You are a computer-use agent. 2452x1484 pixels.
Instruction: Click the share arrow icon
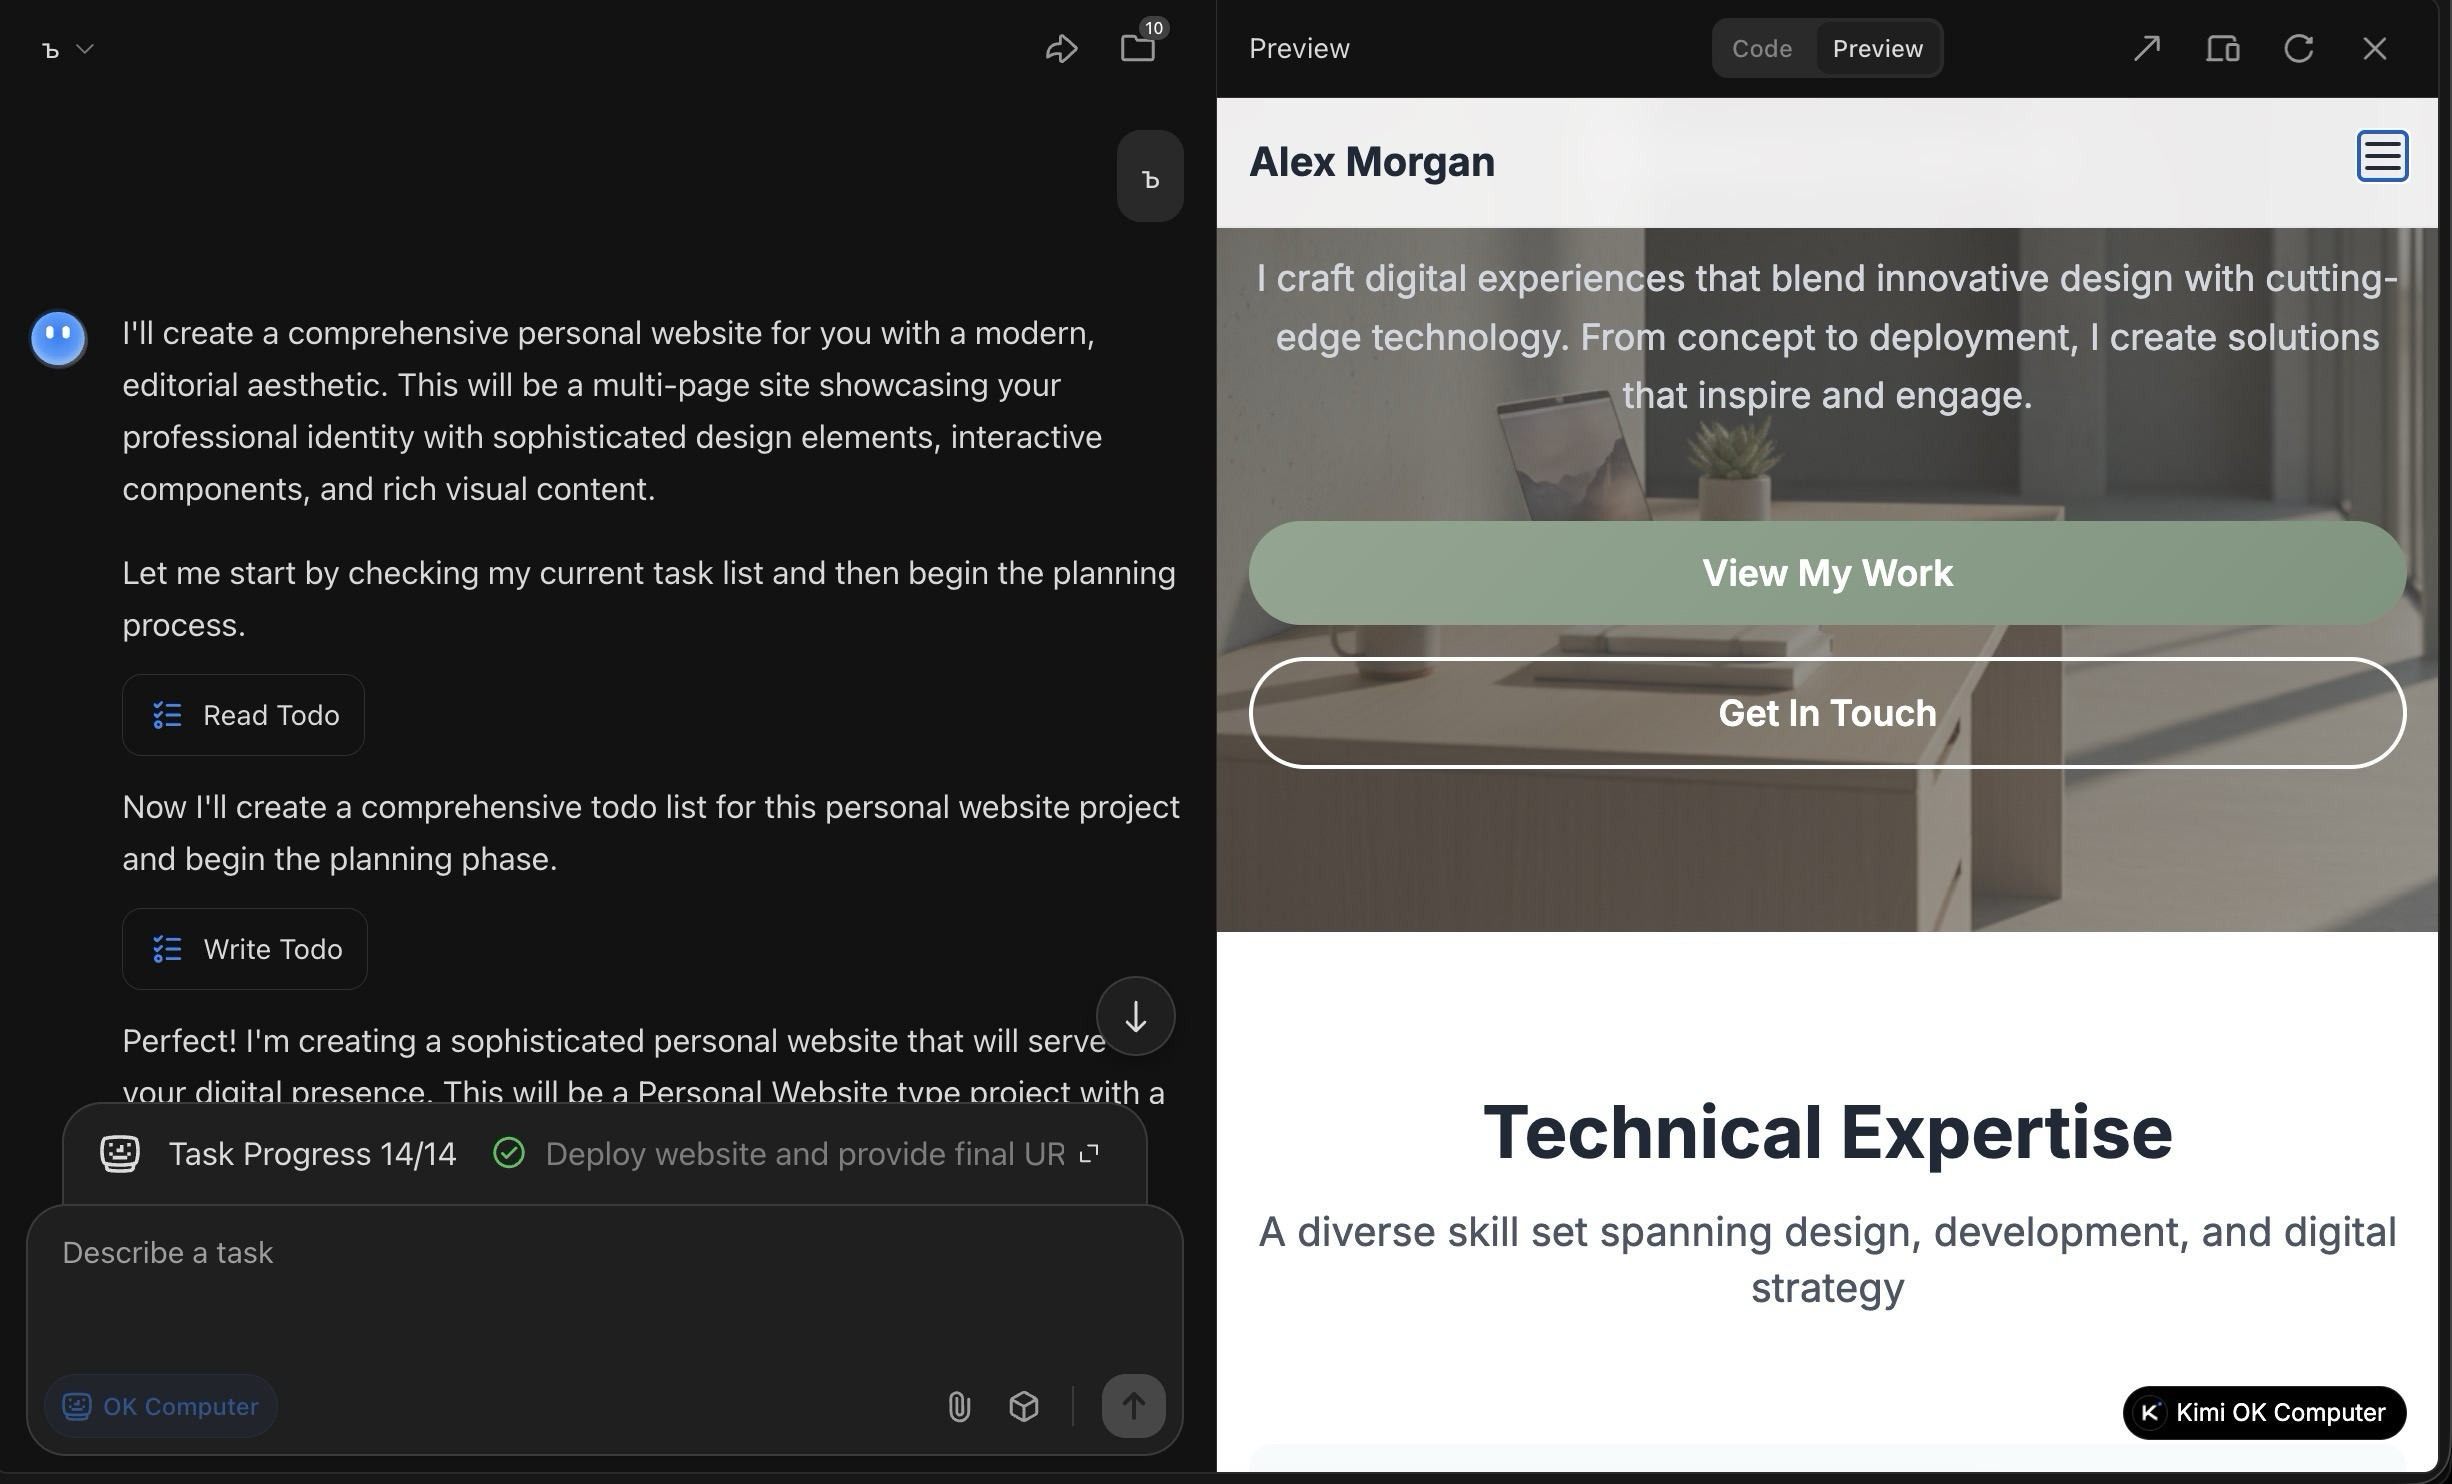pyautogui.click(x=1061, y=48)
